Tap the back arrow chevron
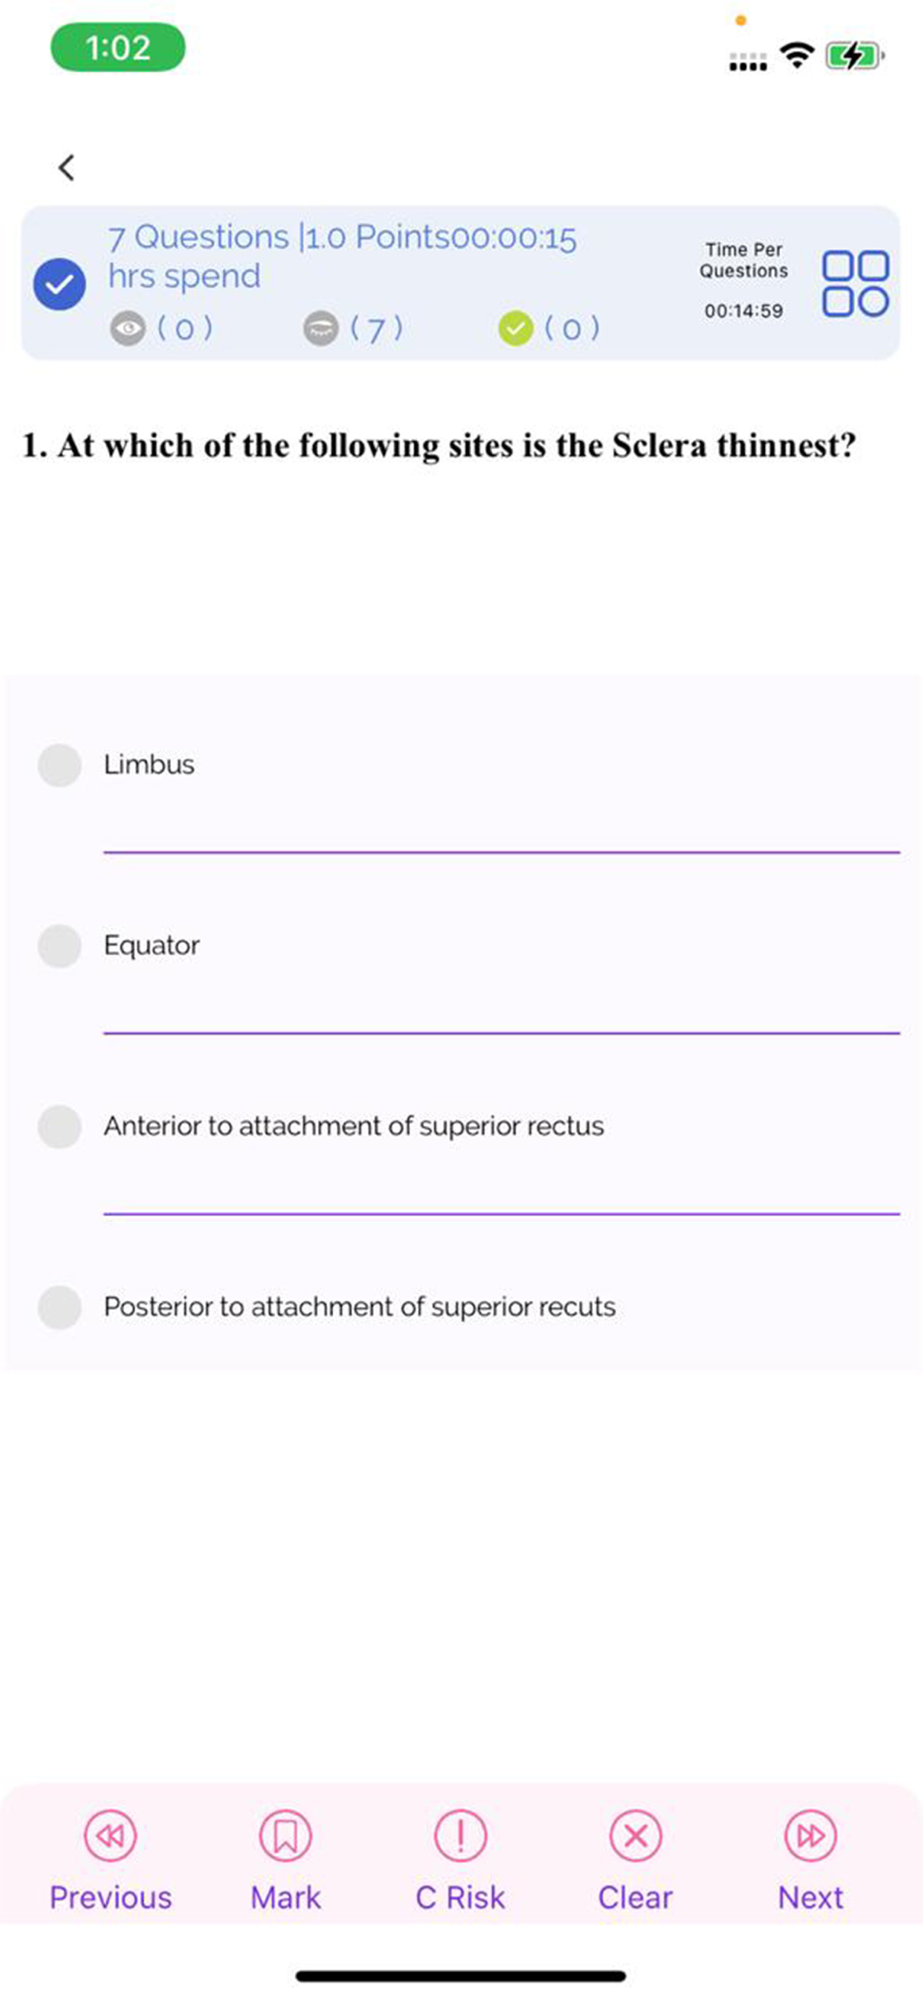924x2000 pixels. coord(67,167)
